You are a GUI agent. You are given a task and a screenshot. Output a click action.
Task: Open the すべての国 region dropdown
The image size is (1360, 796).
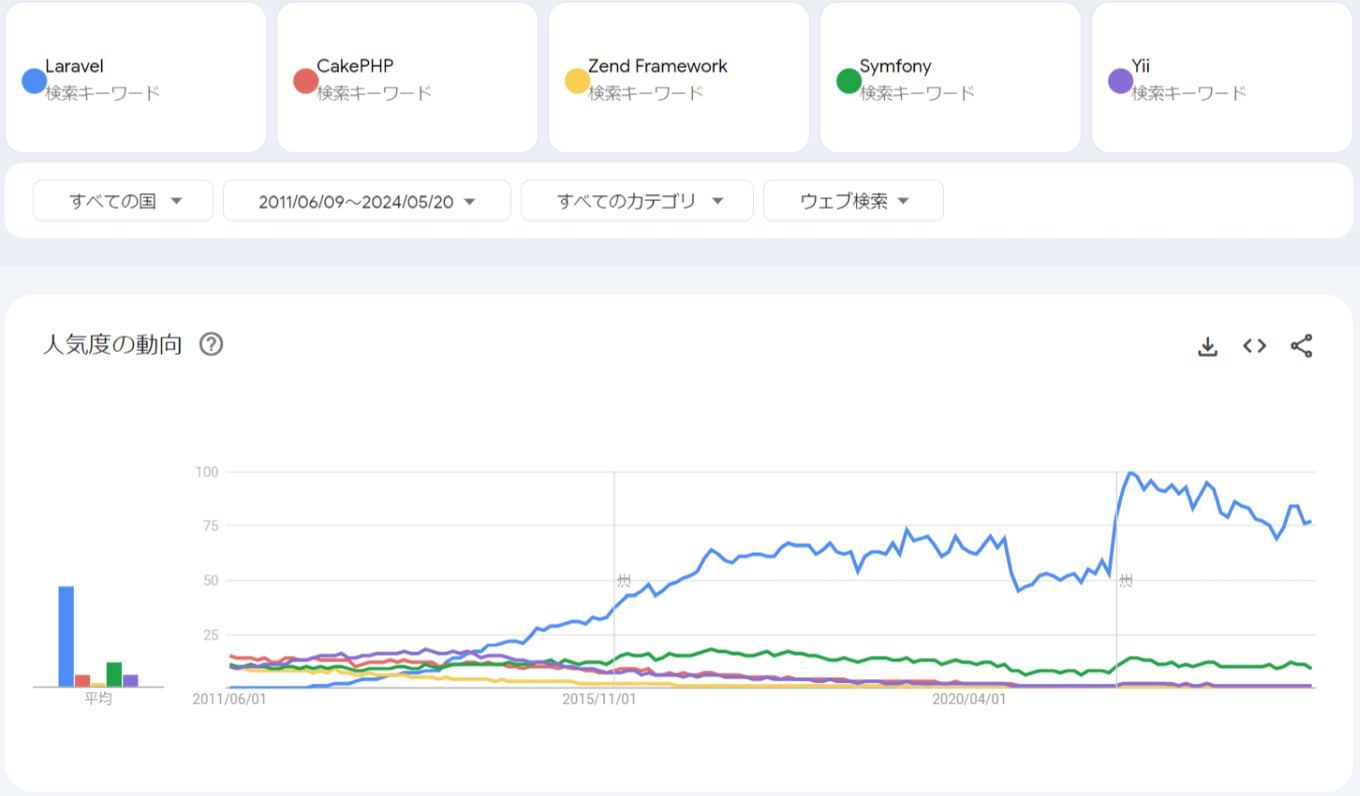pos(123,201)
